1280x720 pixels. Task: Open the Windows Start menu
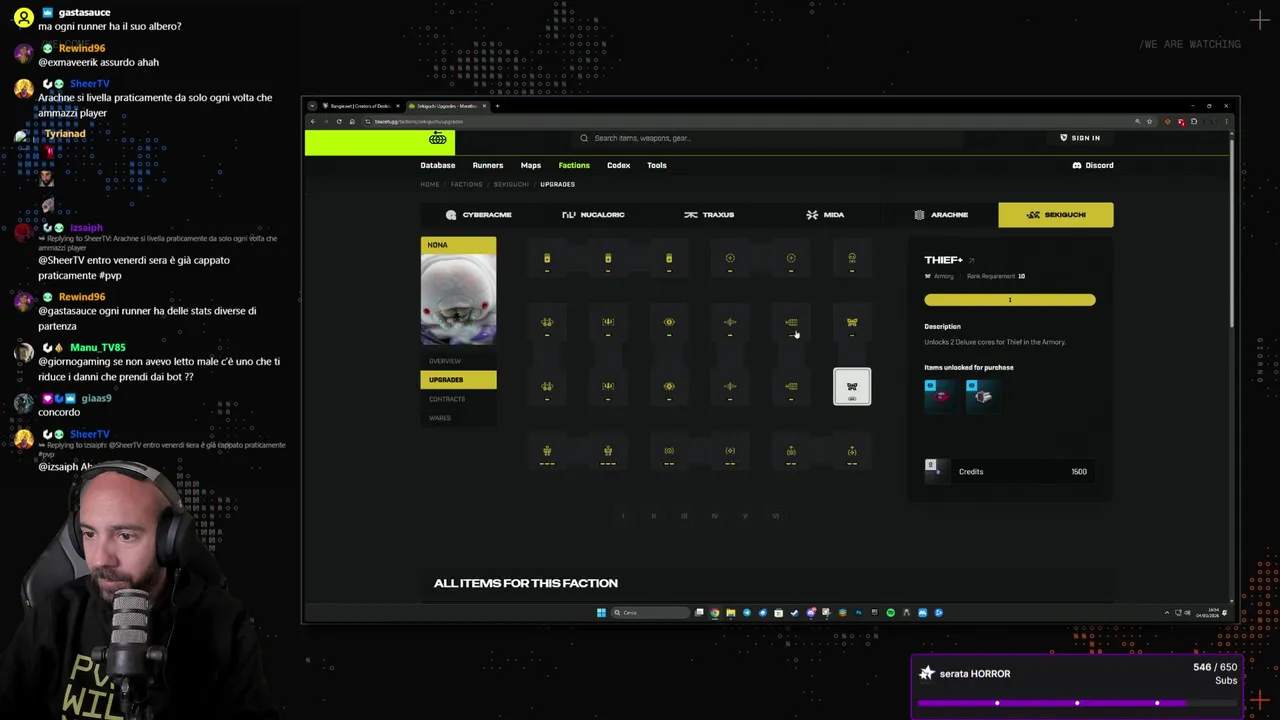click(601, 612)
